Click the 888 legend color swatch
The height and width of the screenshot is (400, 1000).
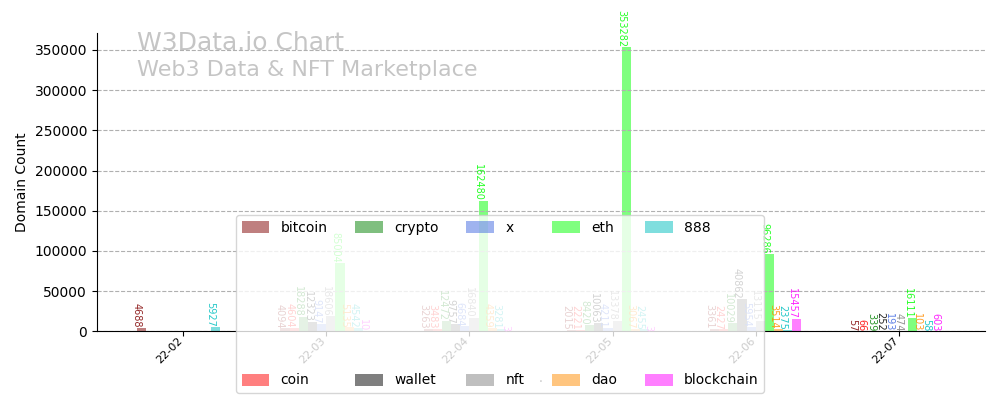click(x=659, y=227)
